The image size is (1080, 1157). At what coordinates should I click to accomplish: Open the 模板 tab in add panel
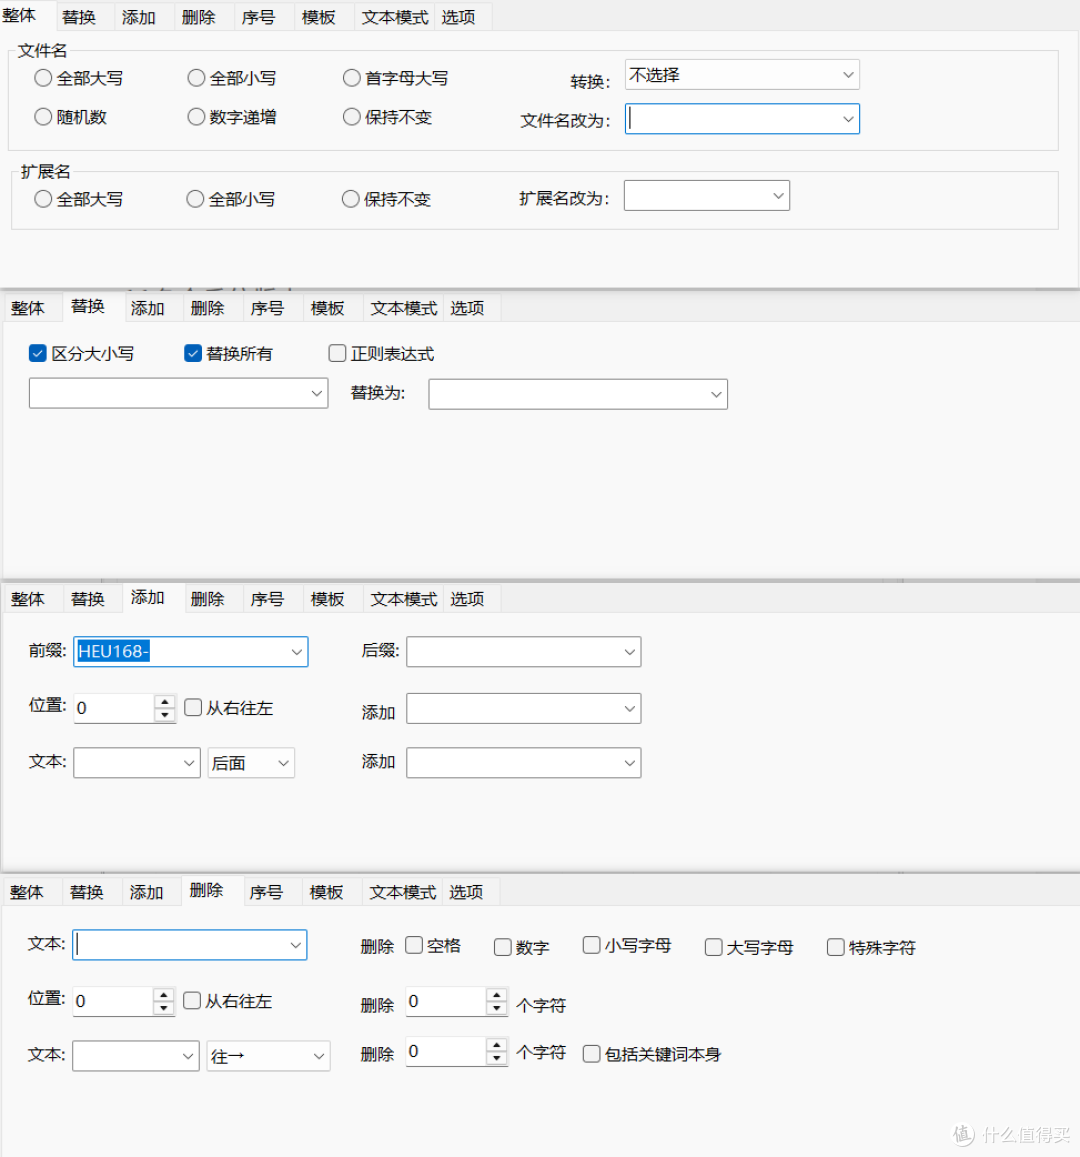[x=328, y=598]
